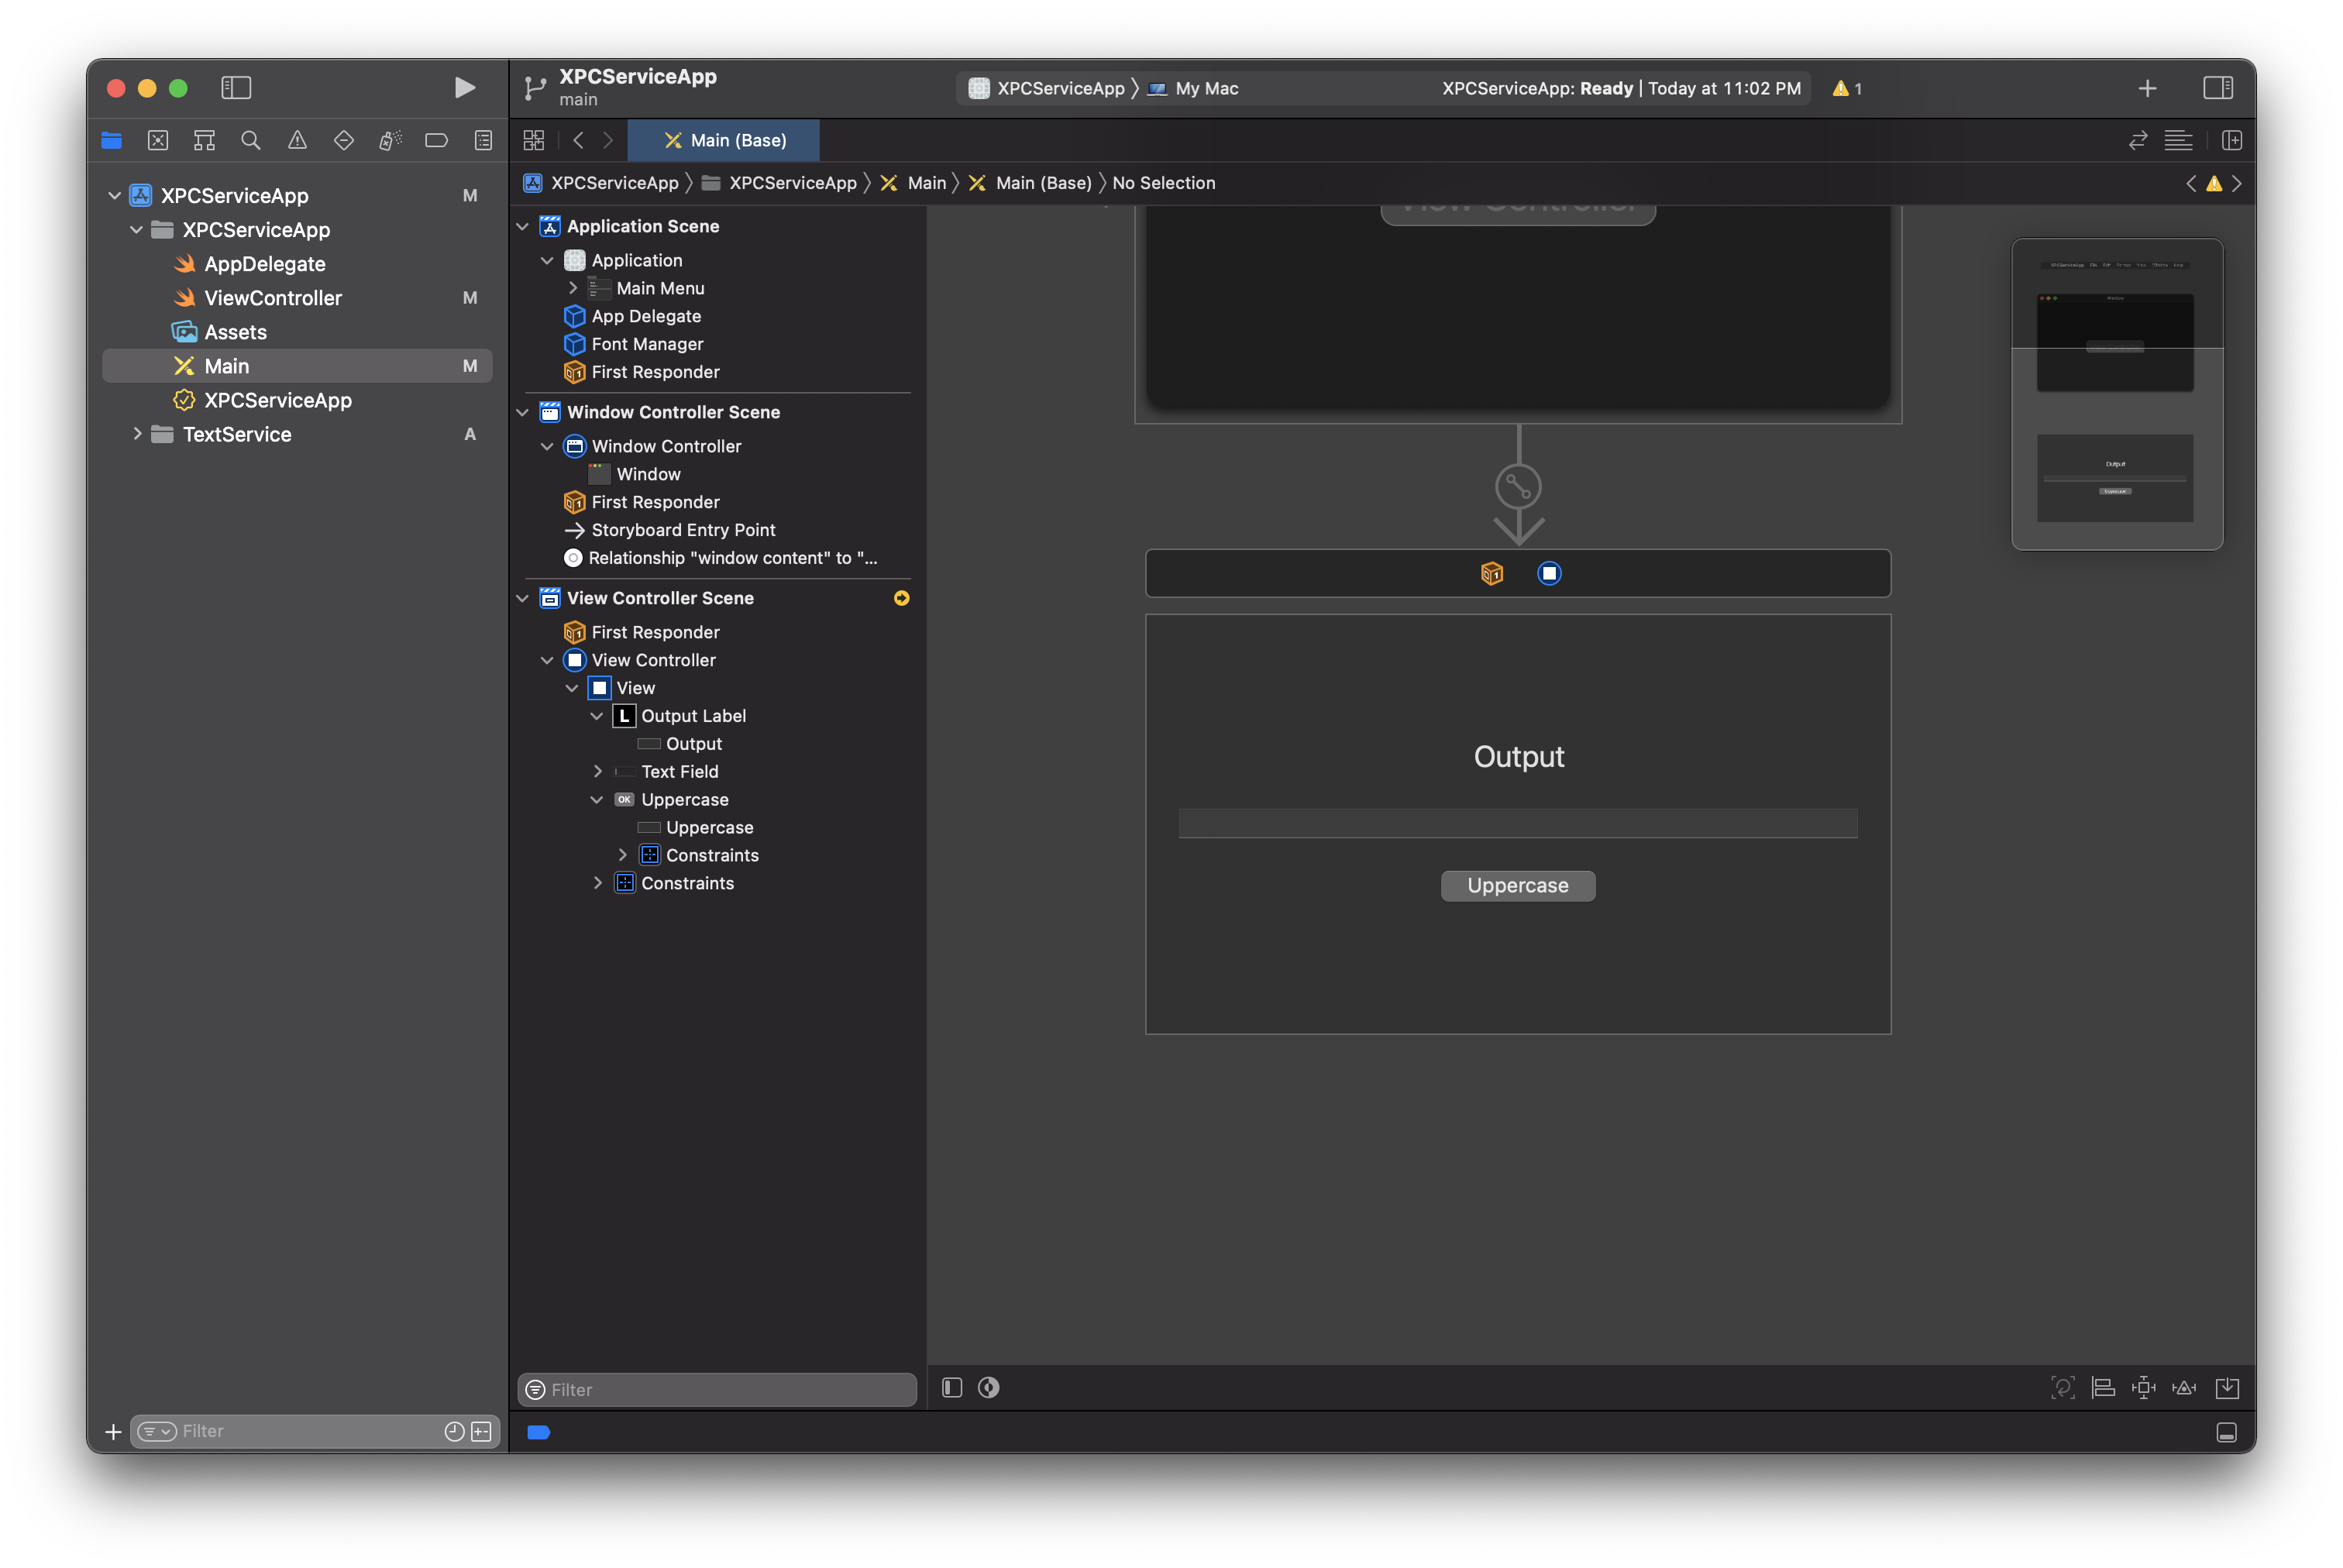
Task: Click the Library plus button
Action: point(2146,88)
